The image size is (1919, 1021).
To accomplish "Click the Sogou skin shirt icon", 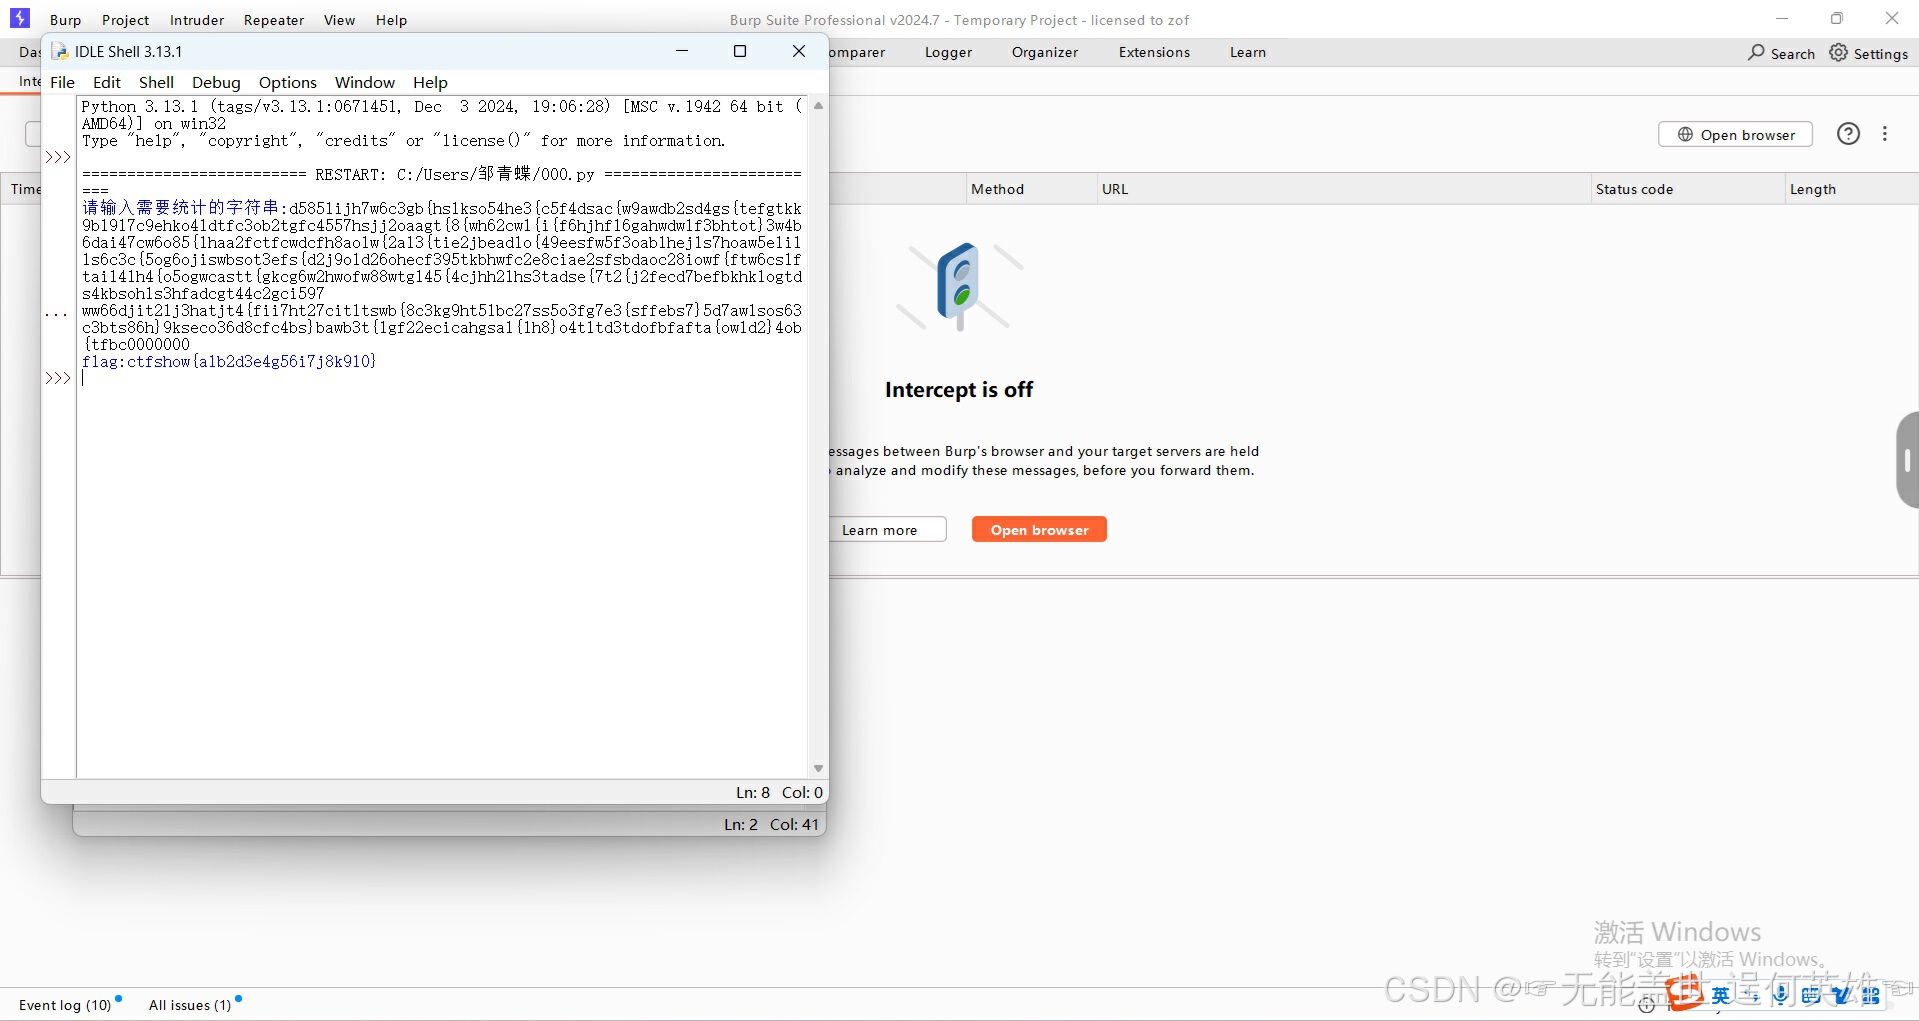I will pyautogui.click(x=1841, y=995).
